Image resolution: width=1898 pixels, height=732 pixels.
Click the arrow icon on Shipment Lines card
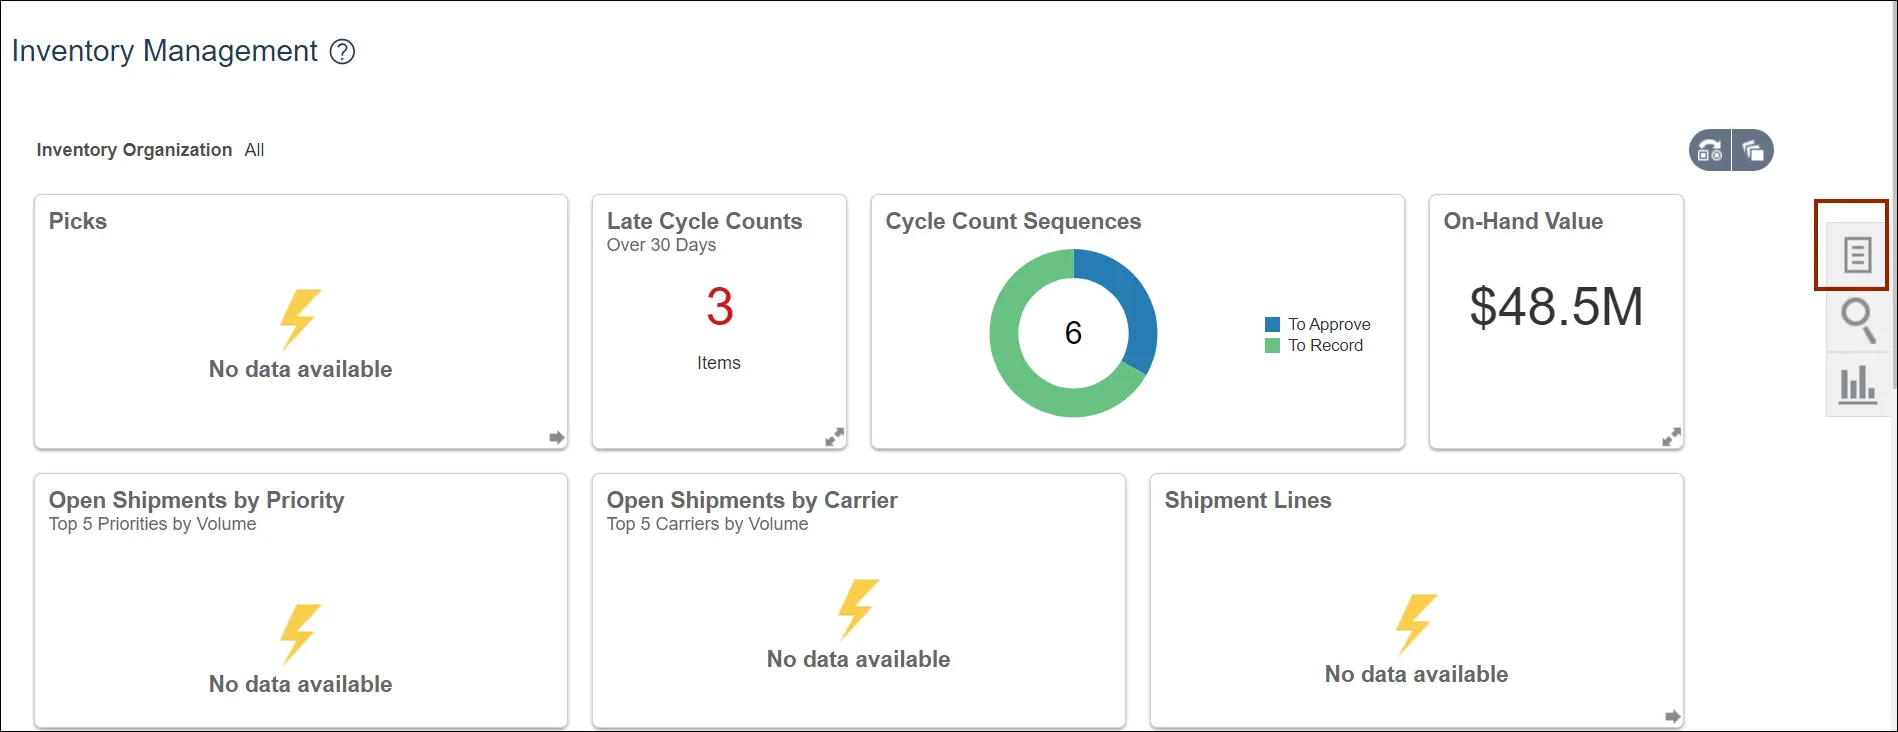(x=1673, y=716)
